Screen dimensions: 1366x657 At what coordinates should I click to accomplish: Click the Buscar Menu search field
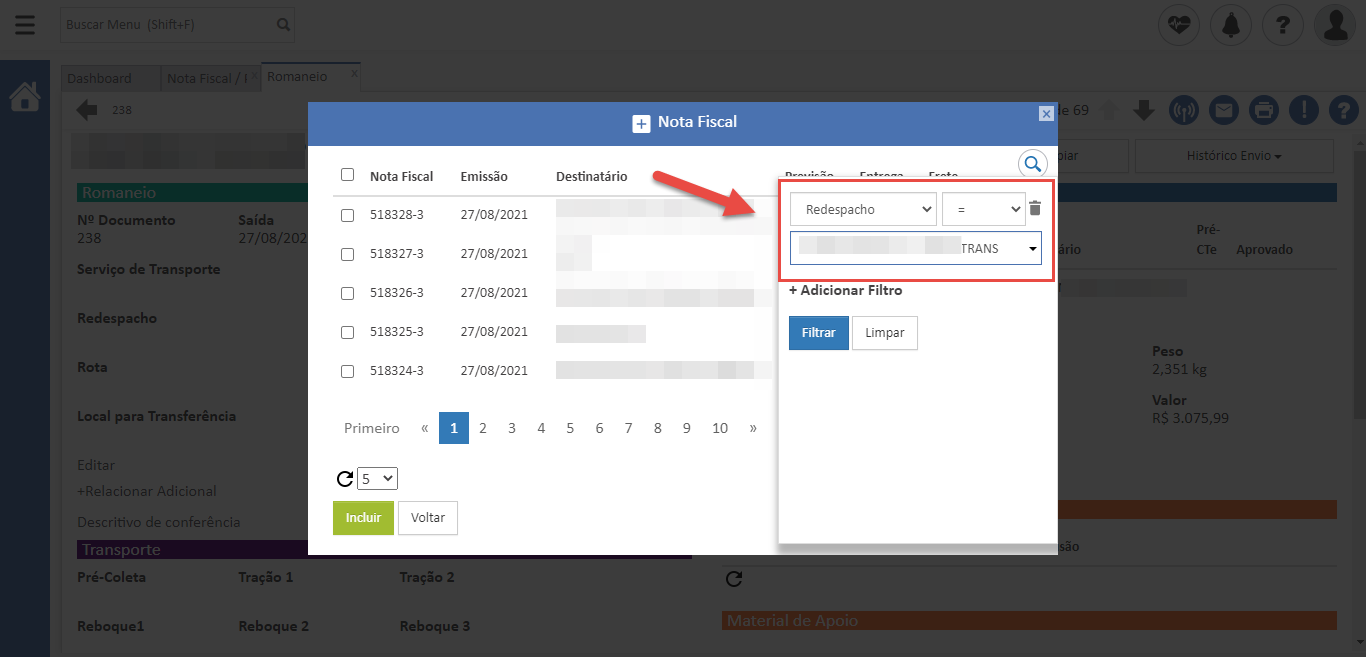point(168,24)
